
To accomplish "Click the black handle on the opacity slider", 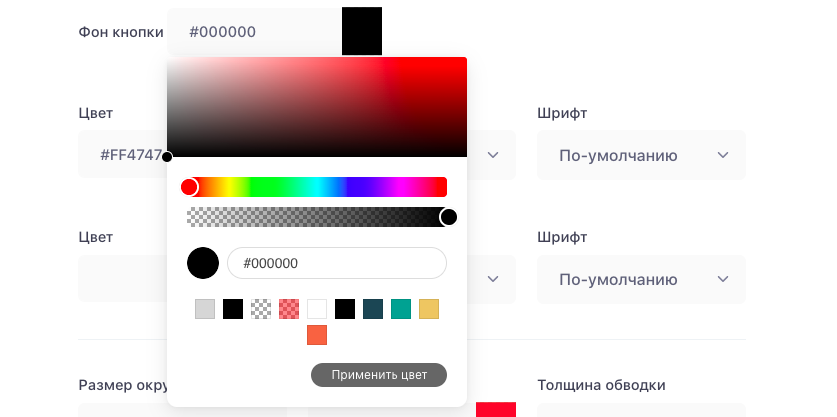I will pyautogui.click(x=449, y=217).
